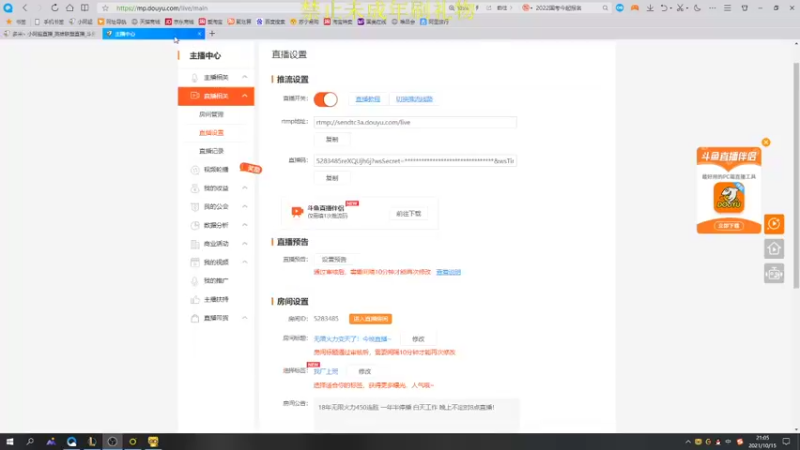Viewport: 800px width, 450px height.
Task: Open the reading-mode book icon in toolbar
Action: tap(85, 8)
